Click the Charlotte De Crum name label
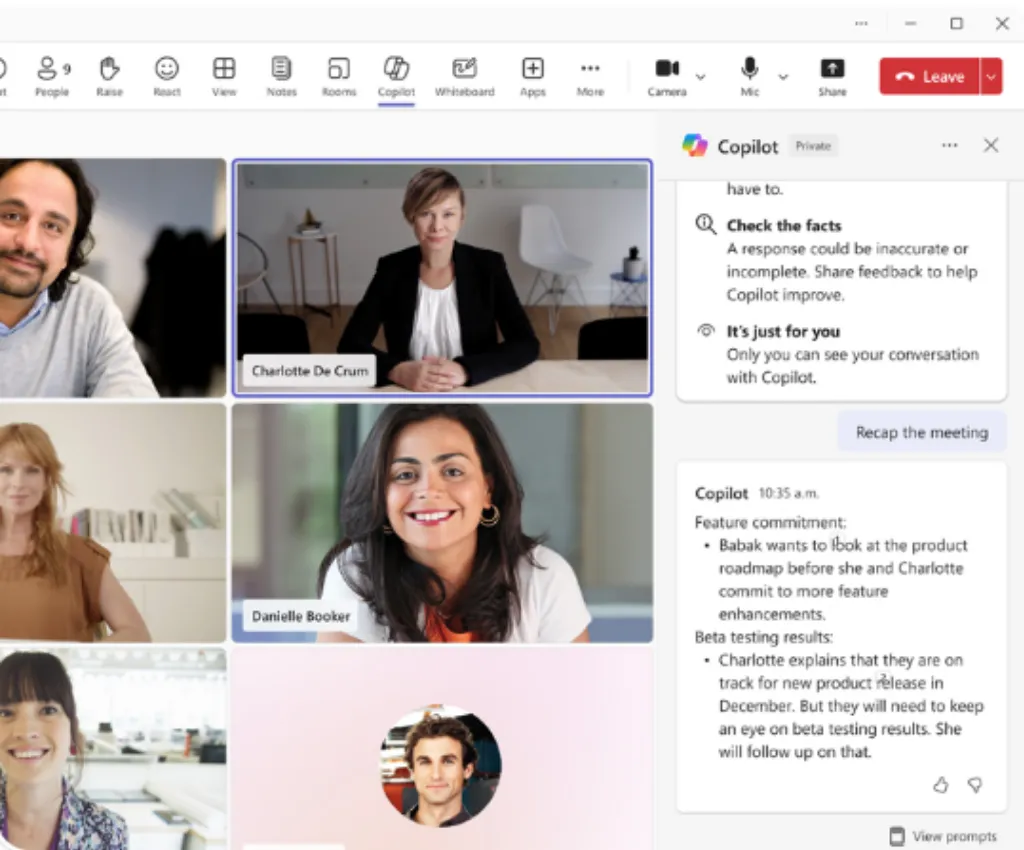This screenshot has height=850, width=1024. pyautogui.click(x=310, y=371)
